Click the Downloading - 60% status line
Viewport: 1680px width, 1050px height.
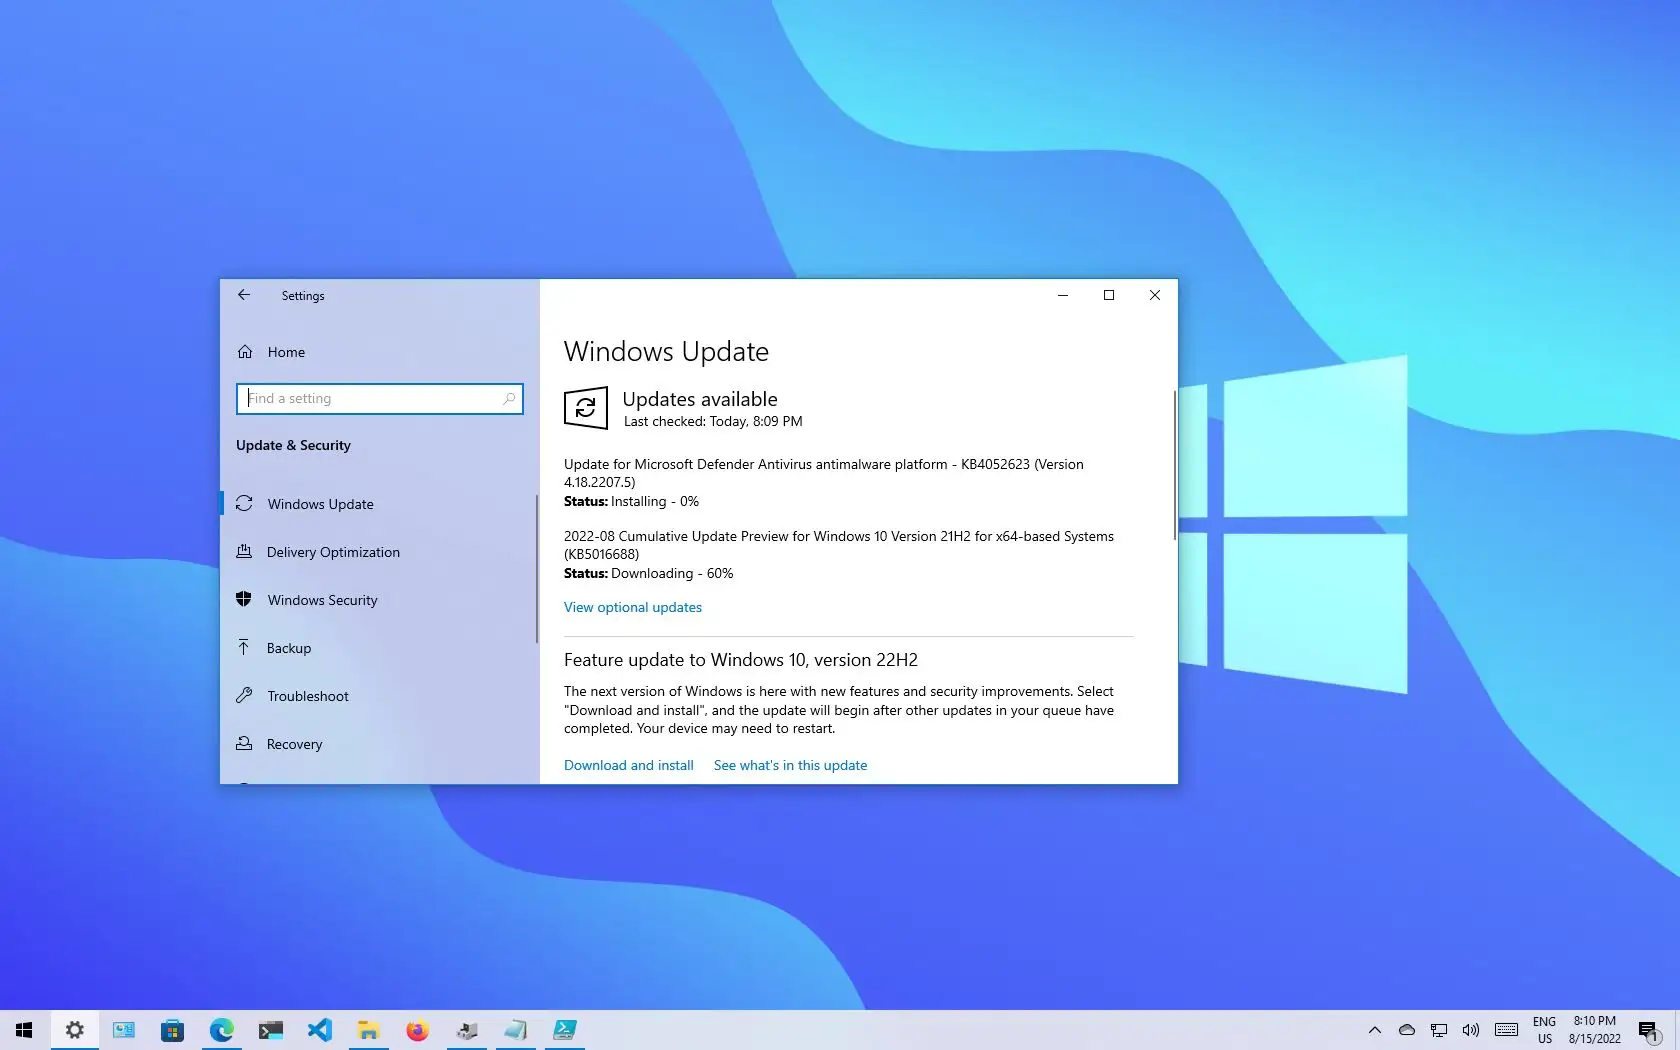pos(648,573)
